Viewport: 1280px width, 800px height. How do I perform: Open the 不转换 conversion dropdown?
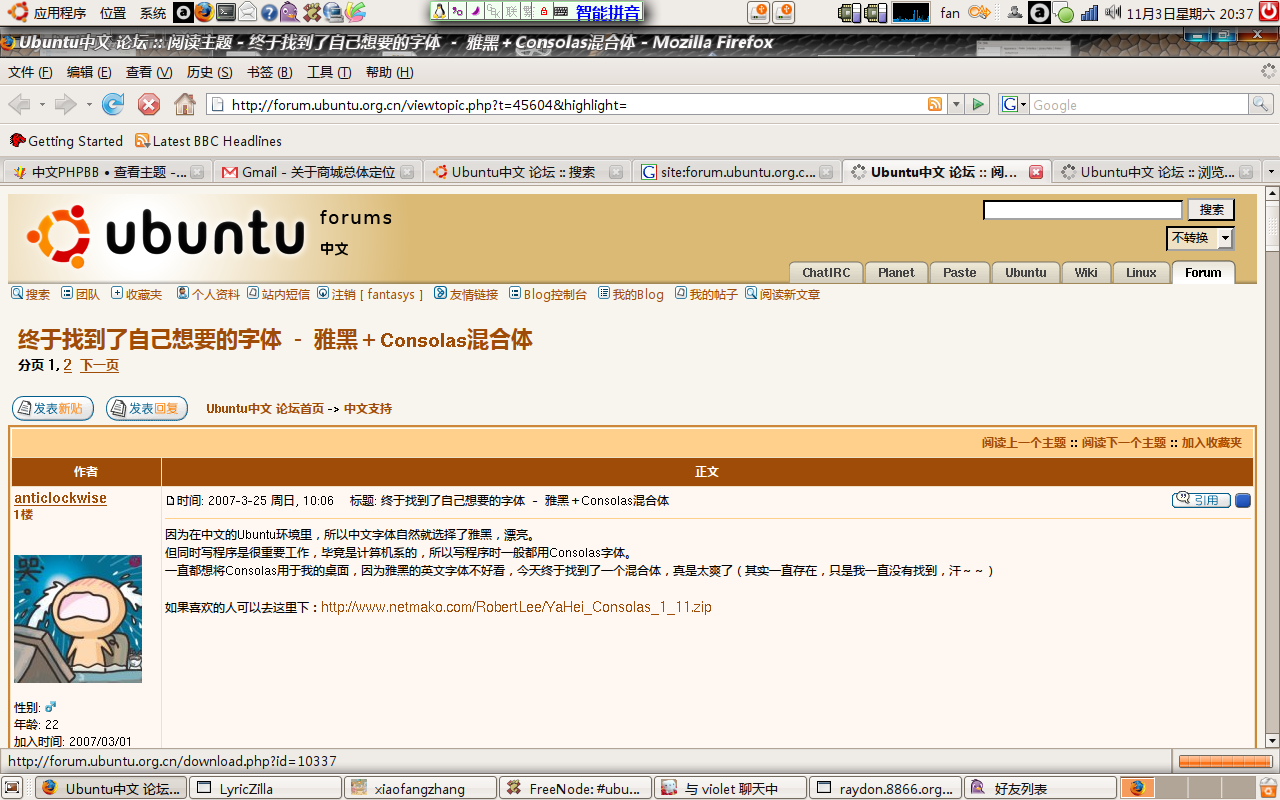click(1200, 238)
